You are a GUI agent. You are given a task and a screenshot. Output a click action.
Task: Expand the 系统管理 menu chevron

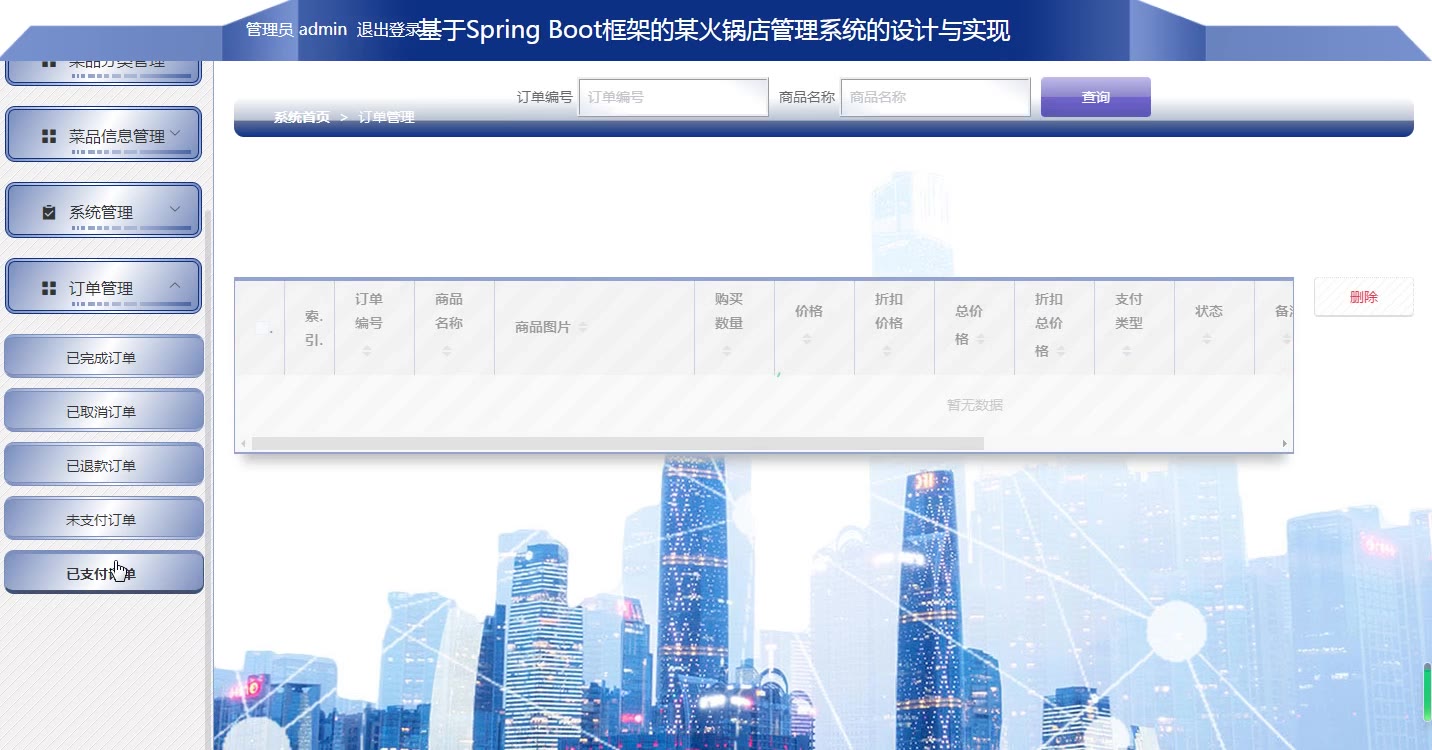pos(175,209)
